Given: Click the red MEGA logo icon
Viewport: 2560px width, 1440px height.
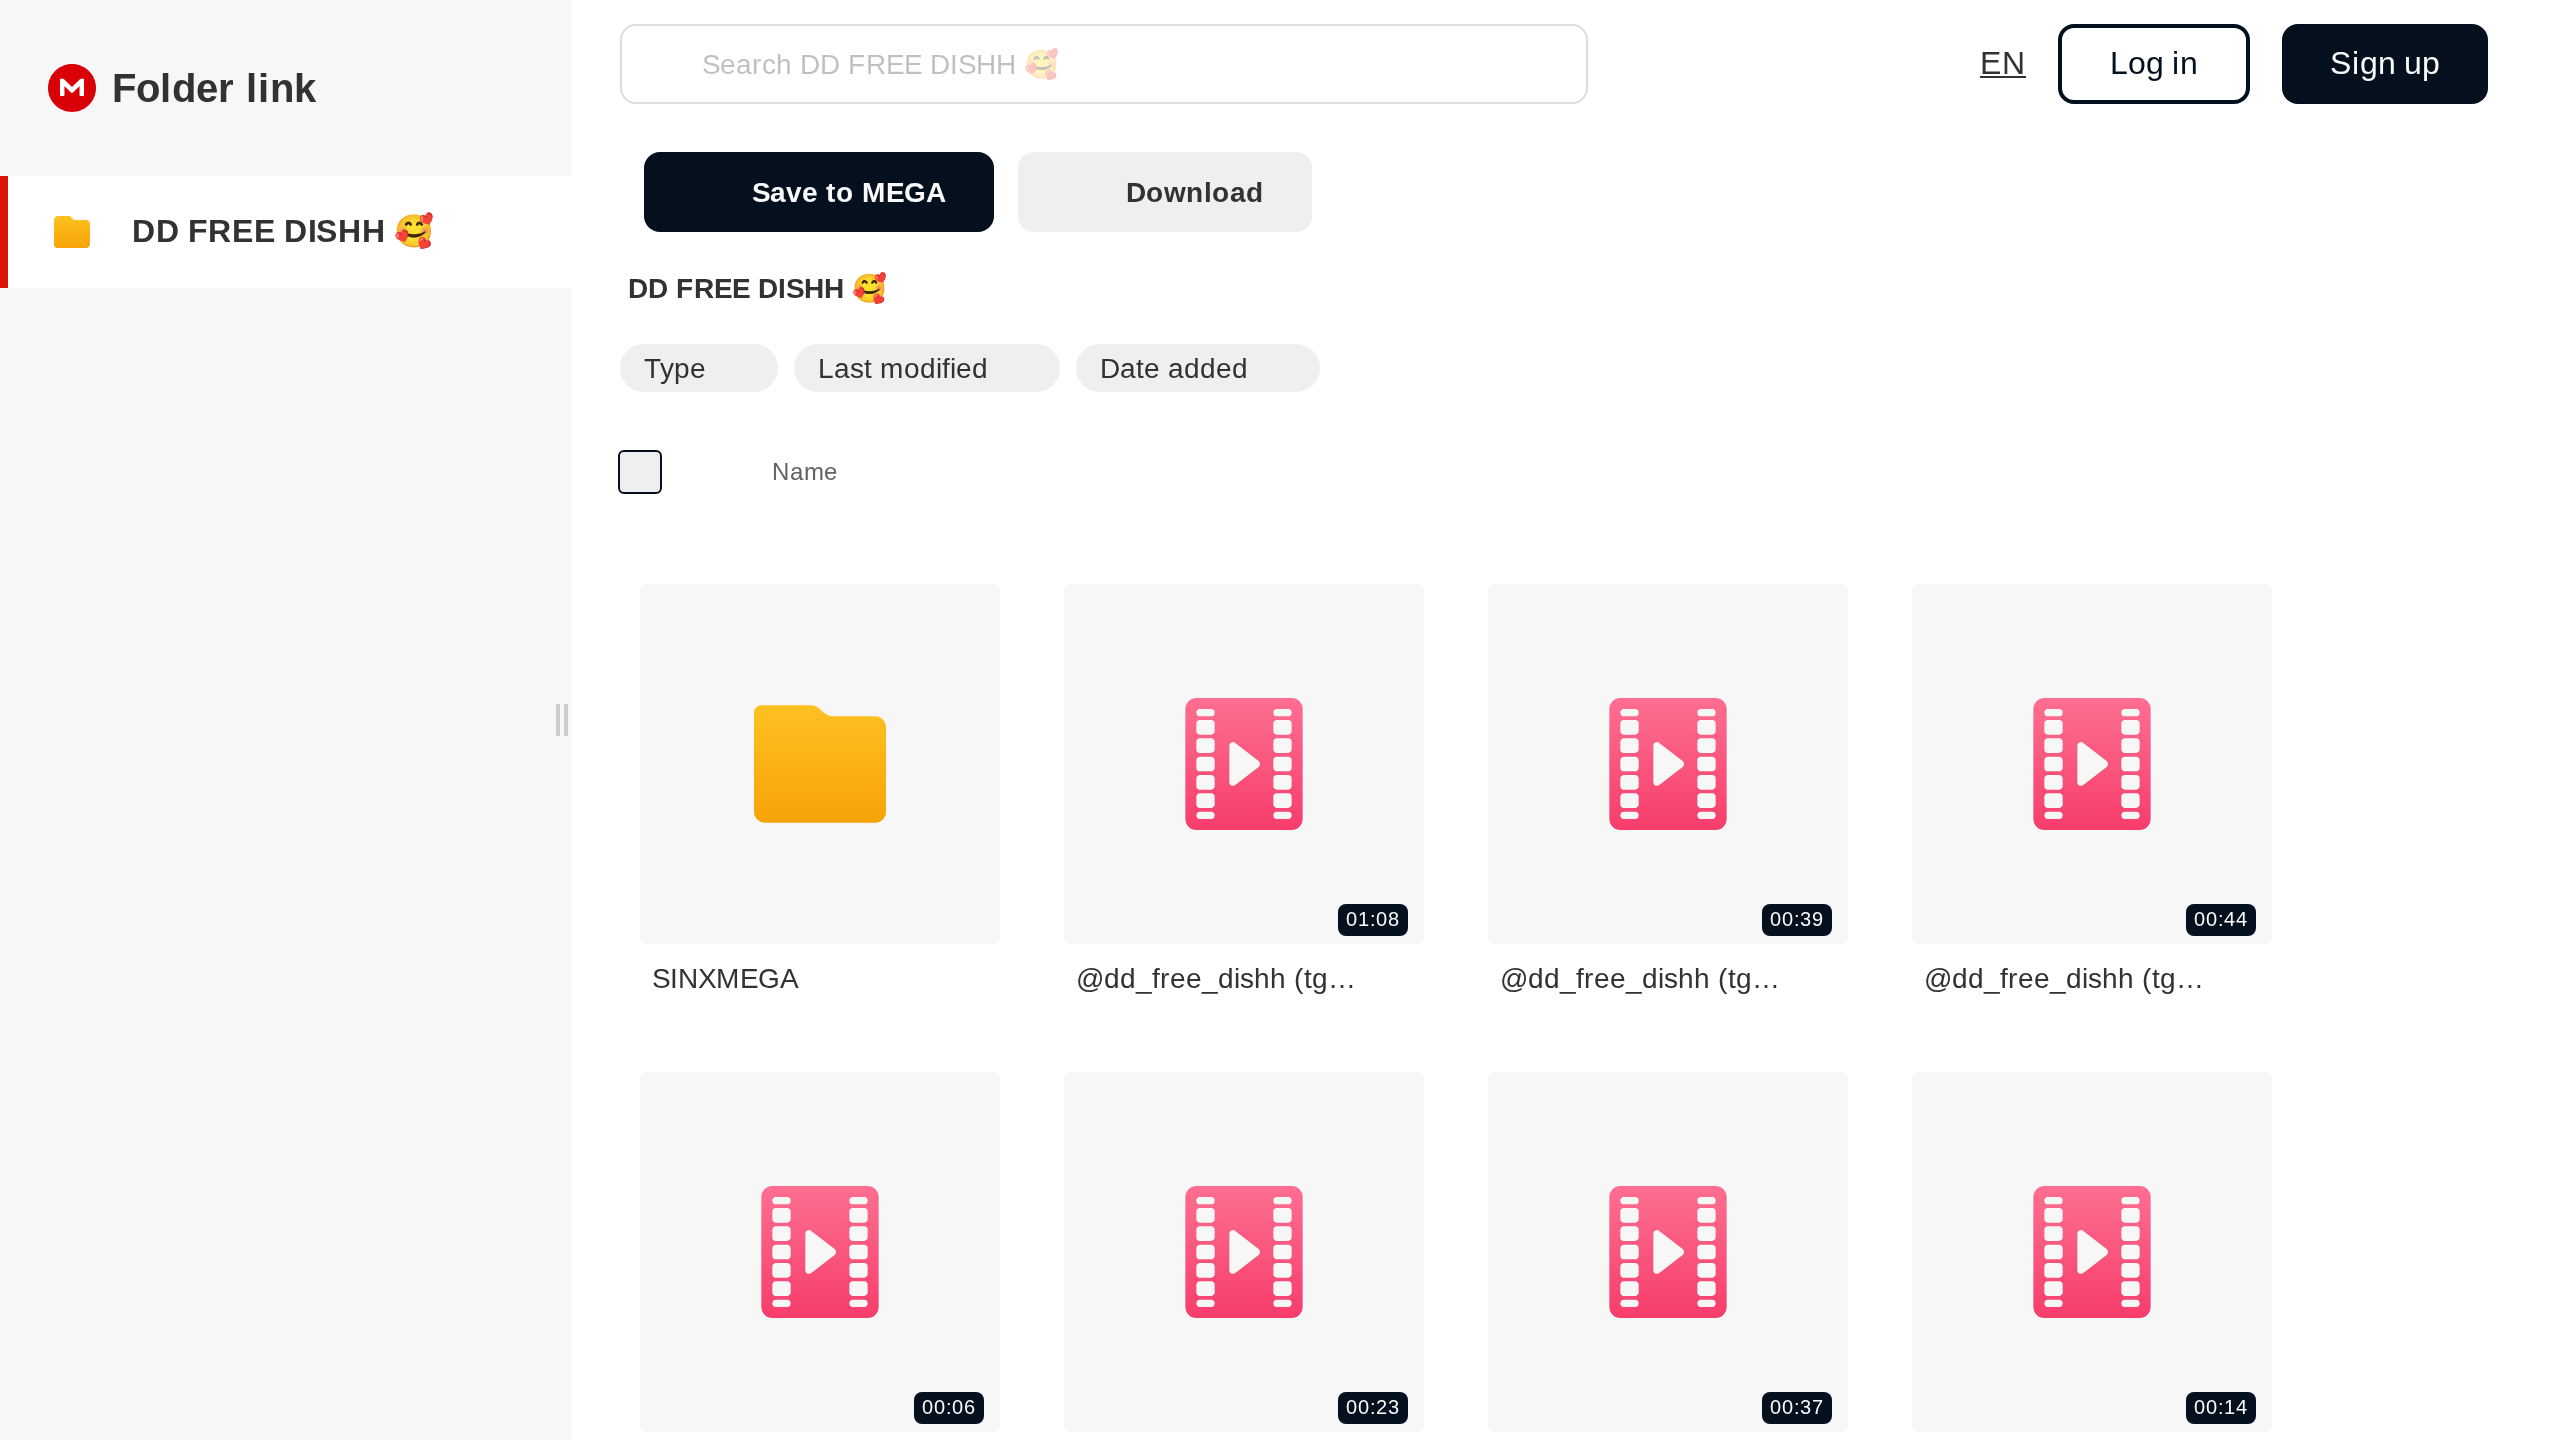Looking at the screenshot, I should (x=72, y=88).
